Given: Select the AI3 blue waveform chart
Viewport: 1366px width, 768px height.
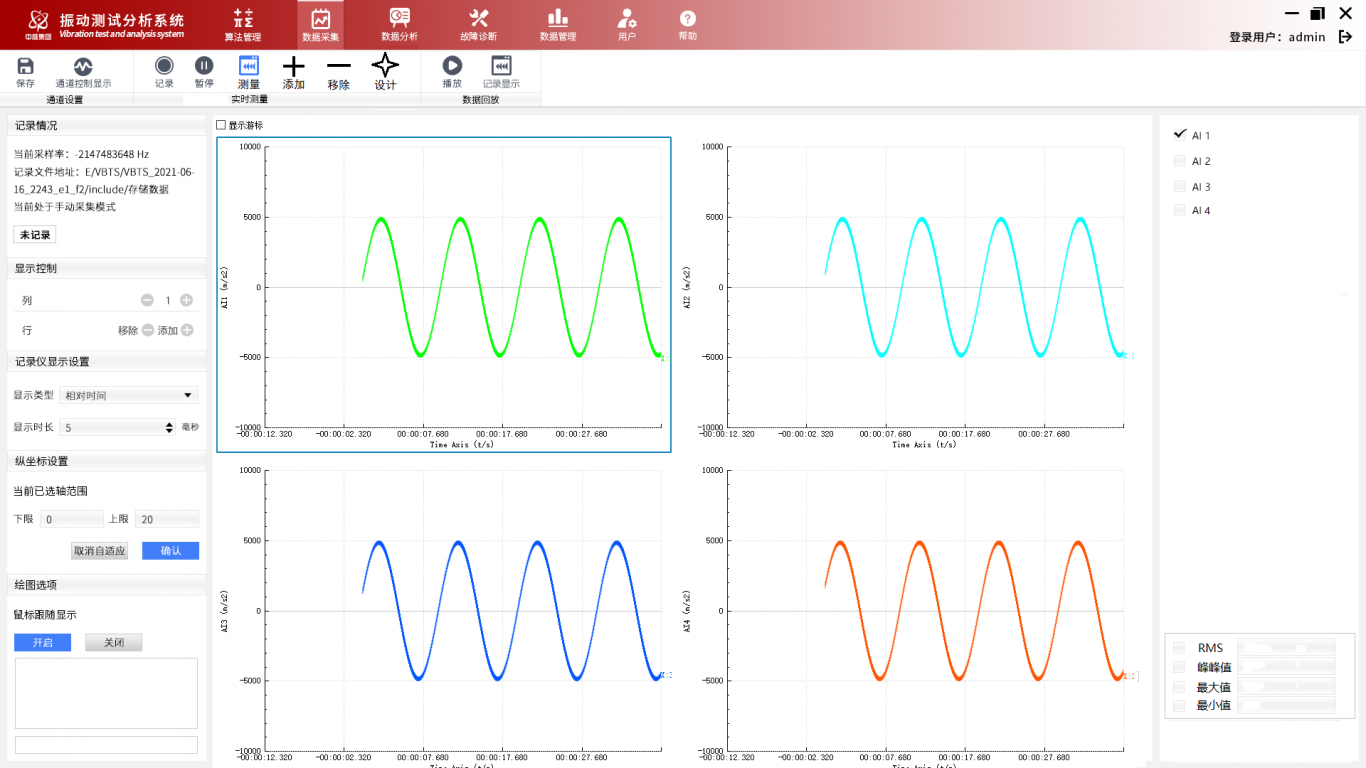Looking at the screenshot, I should [x=444, y=614].
